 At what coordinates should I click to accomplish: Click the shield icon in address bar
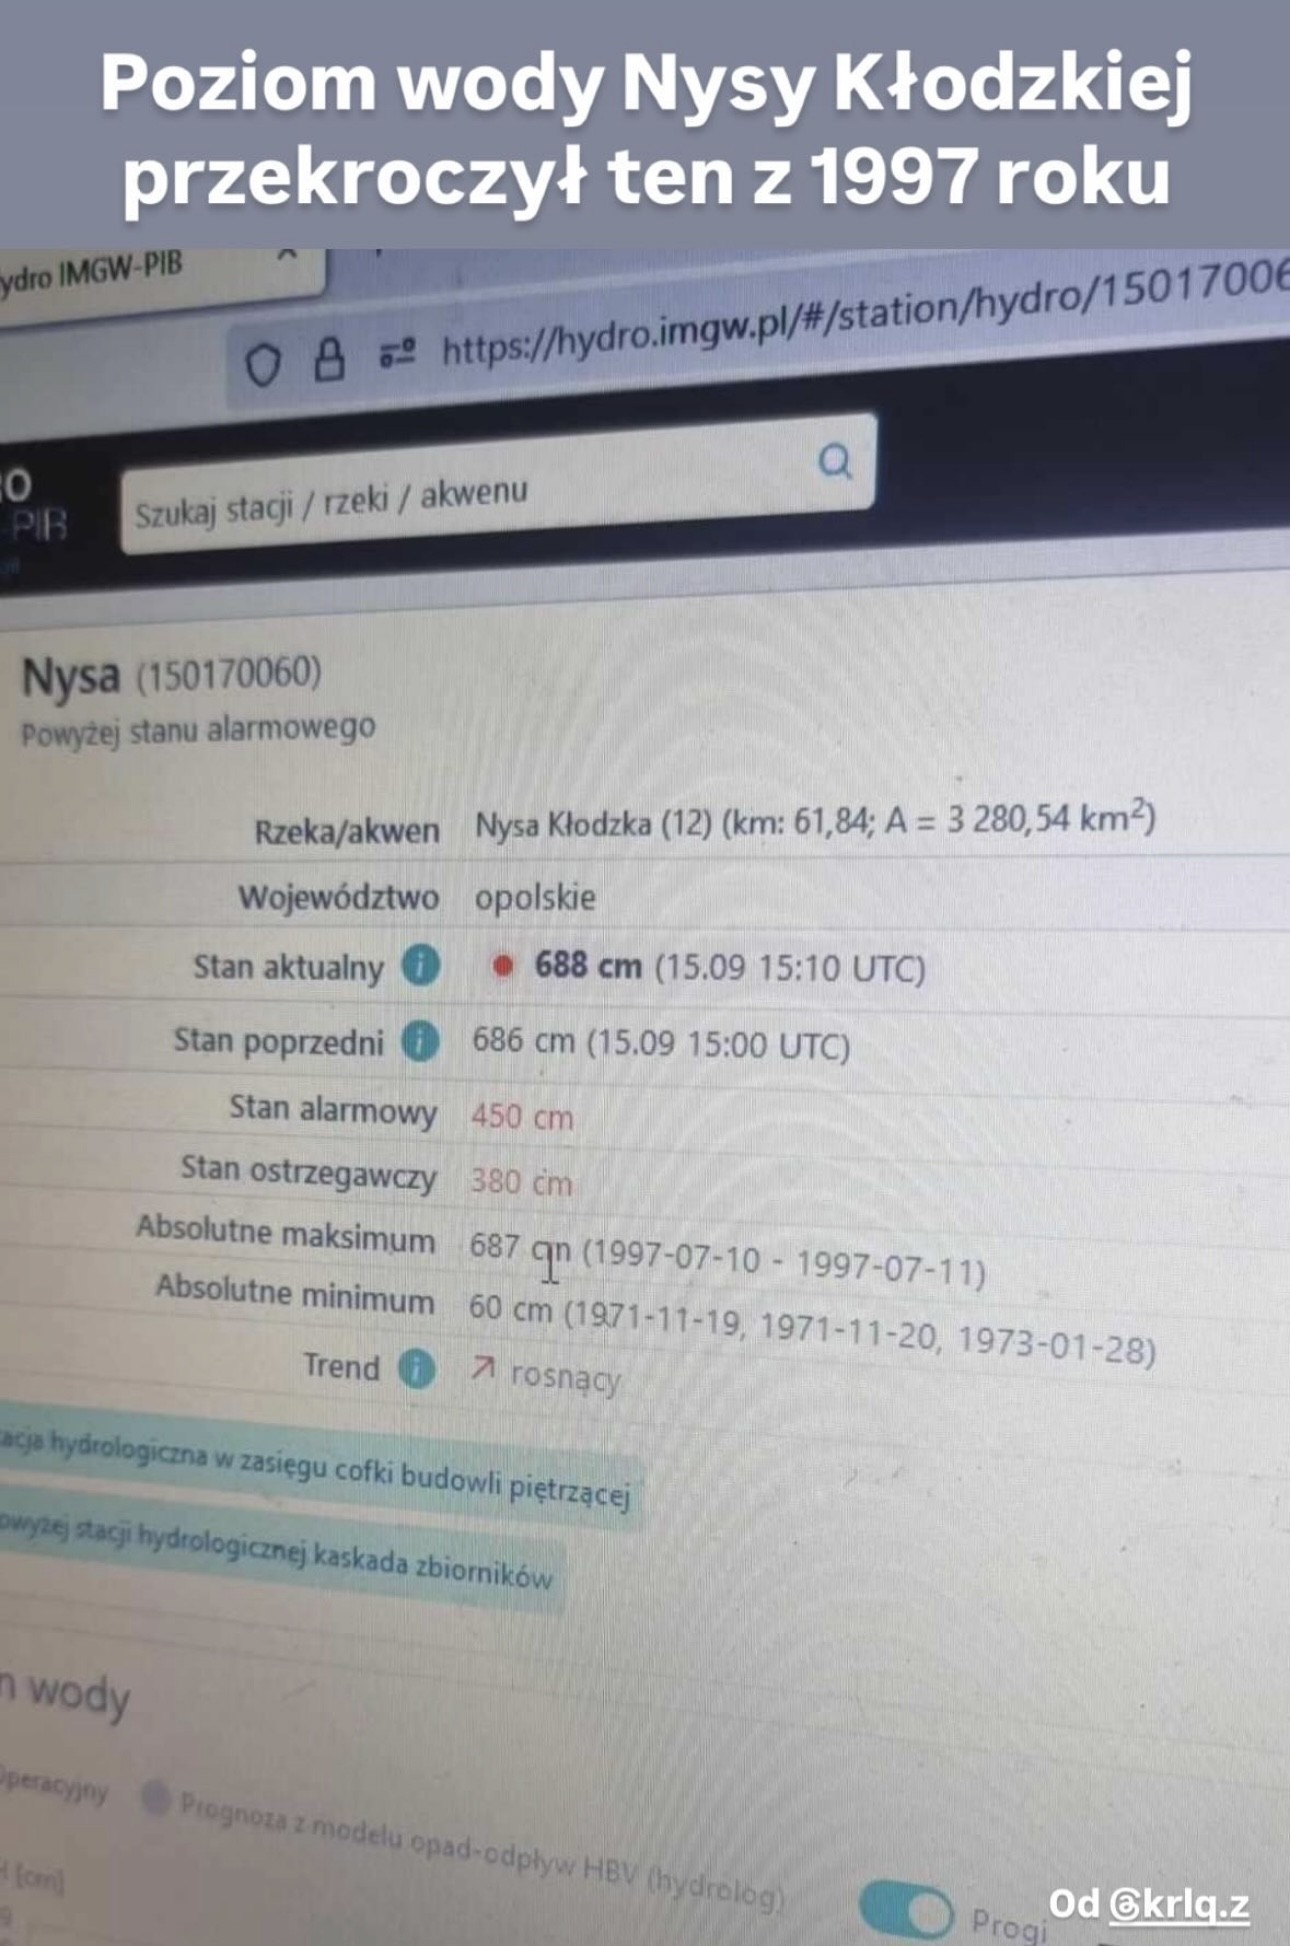263,365
